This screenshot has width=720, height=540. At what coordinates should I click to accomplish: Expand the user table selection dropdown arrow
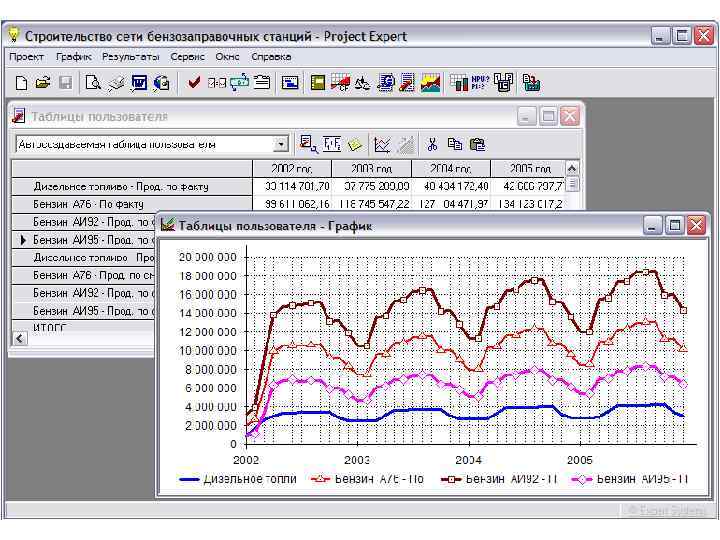(281, 144)
